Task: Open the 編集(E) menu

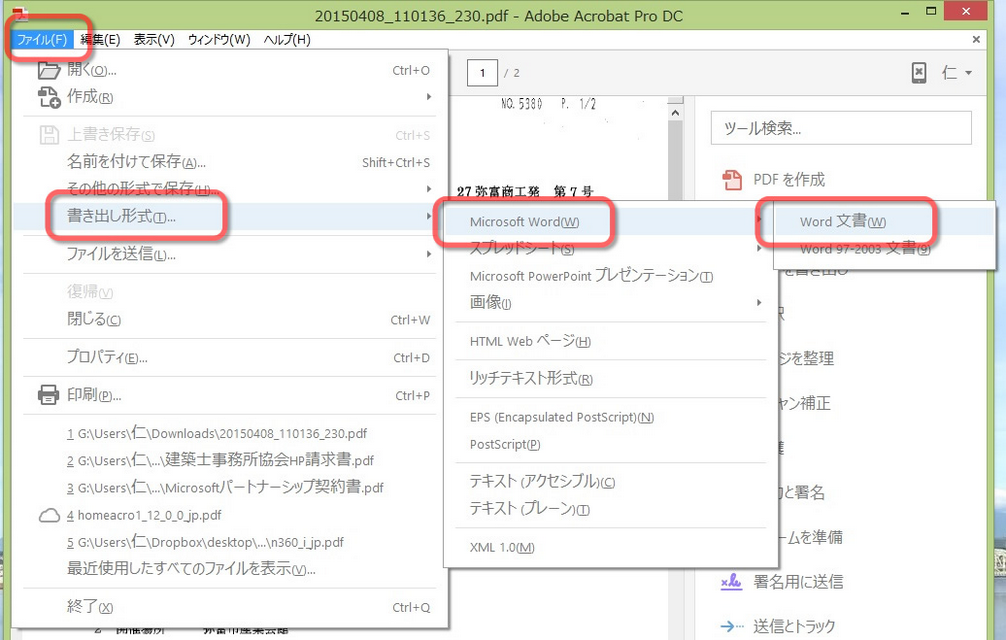Action: pos(100,40)
